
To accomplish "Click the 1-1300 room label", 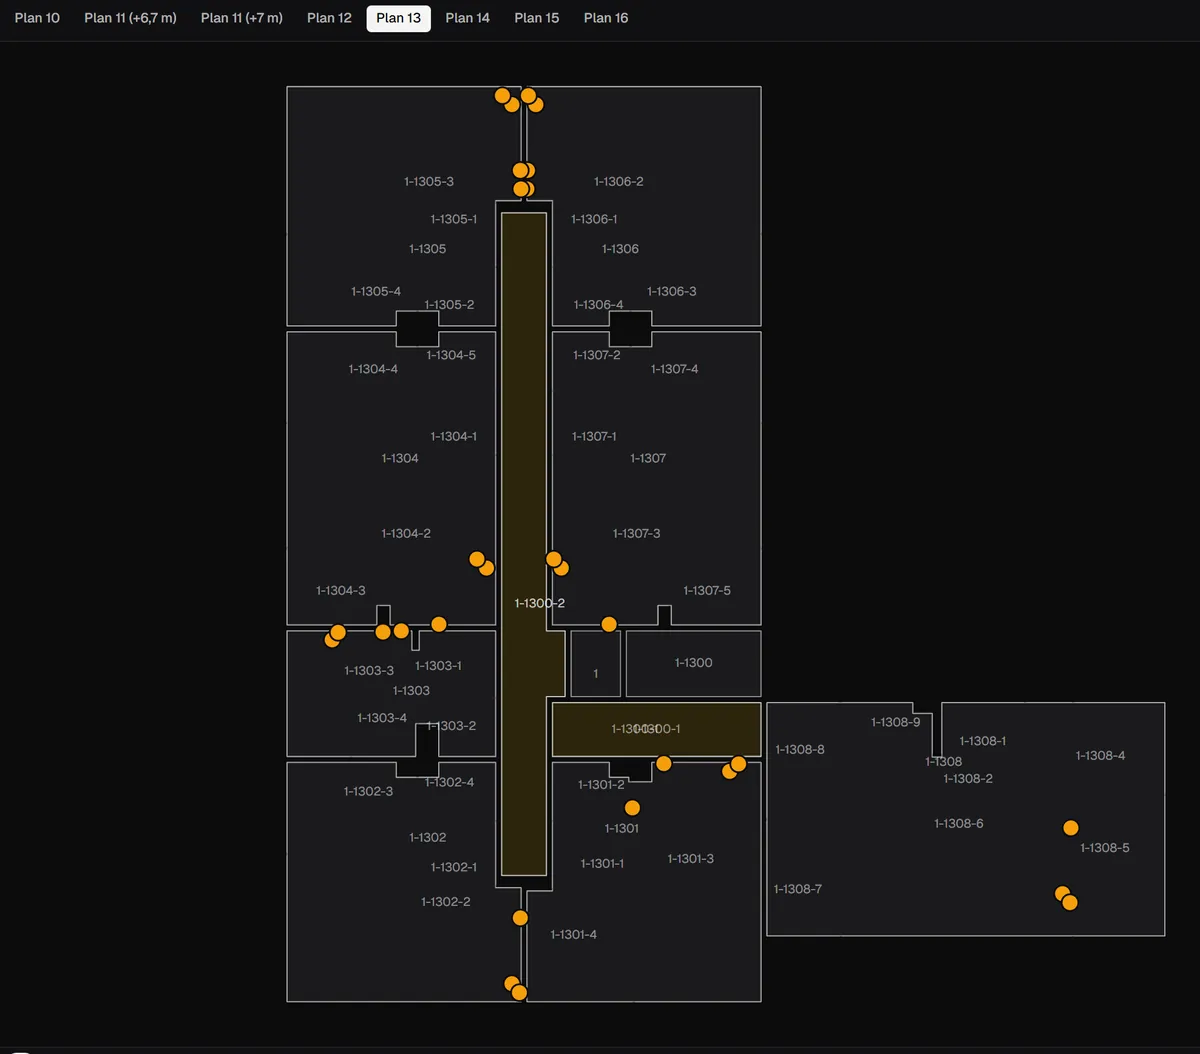I will click(x=694, y=663).
